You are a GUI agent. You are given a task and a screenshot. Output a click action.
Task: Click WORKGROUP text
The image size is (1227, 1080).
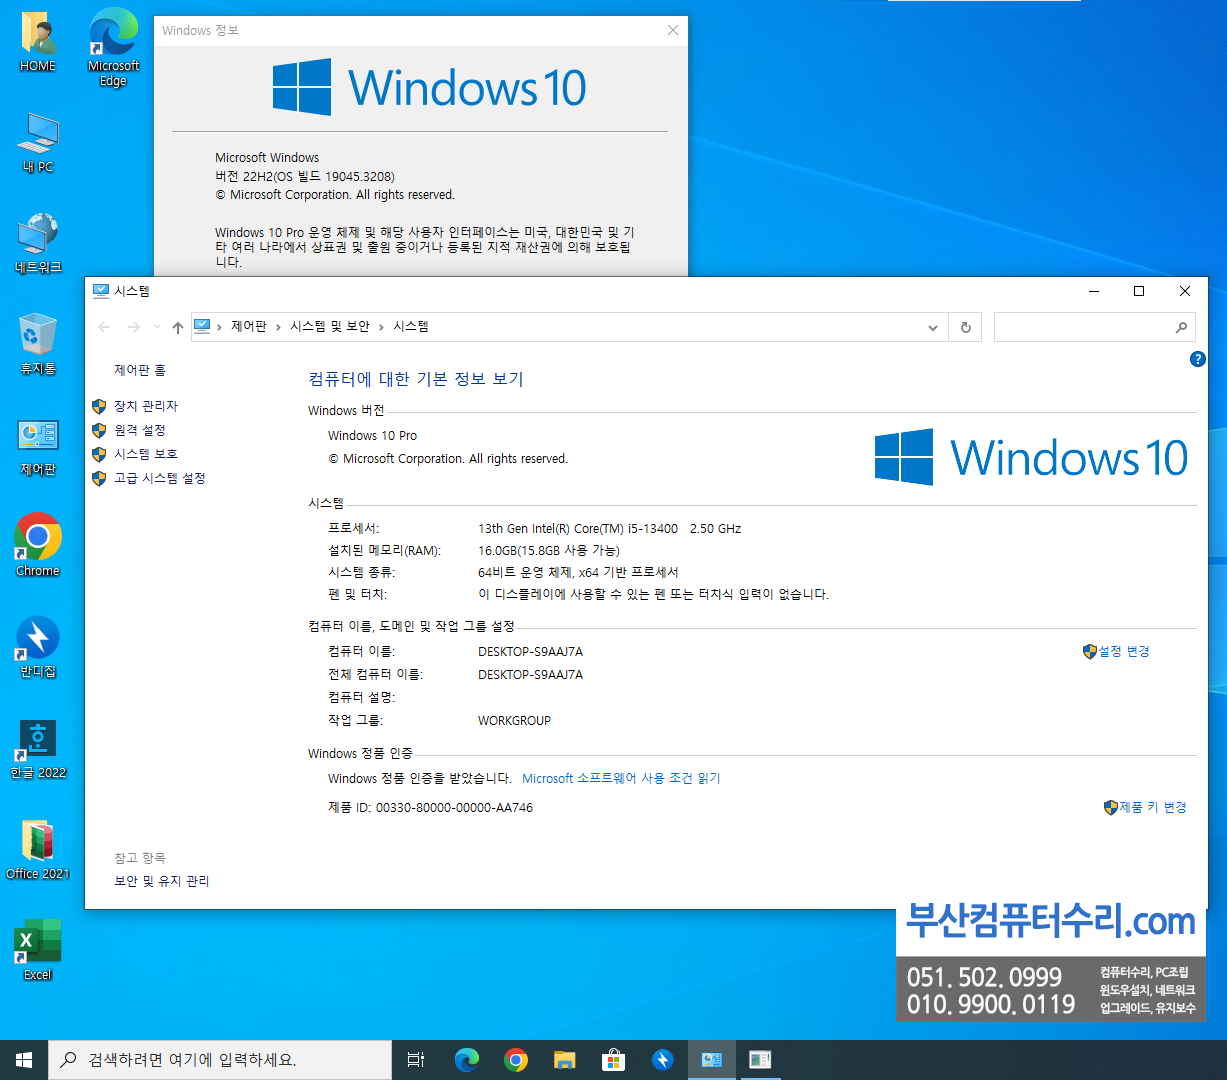pos(514,720)
